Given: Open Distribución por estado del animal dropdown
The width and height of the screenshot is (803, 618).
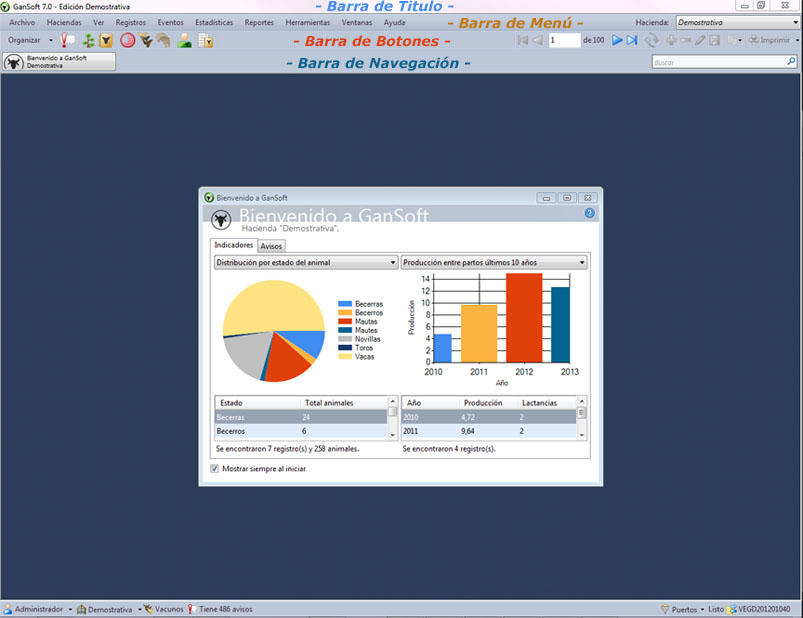Looking at the screenshot, I should click(x=306, y=262).
